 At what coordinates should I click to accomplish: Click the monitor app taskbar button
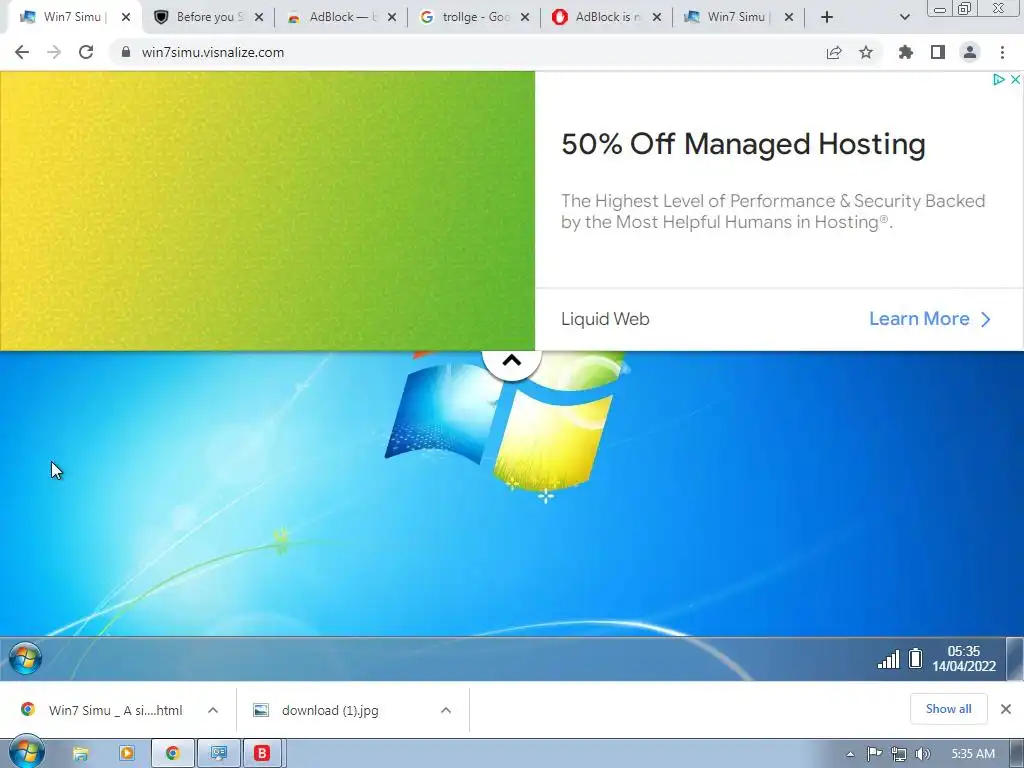(x=218, y=754)
